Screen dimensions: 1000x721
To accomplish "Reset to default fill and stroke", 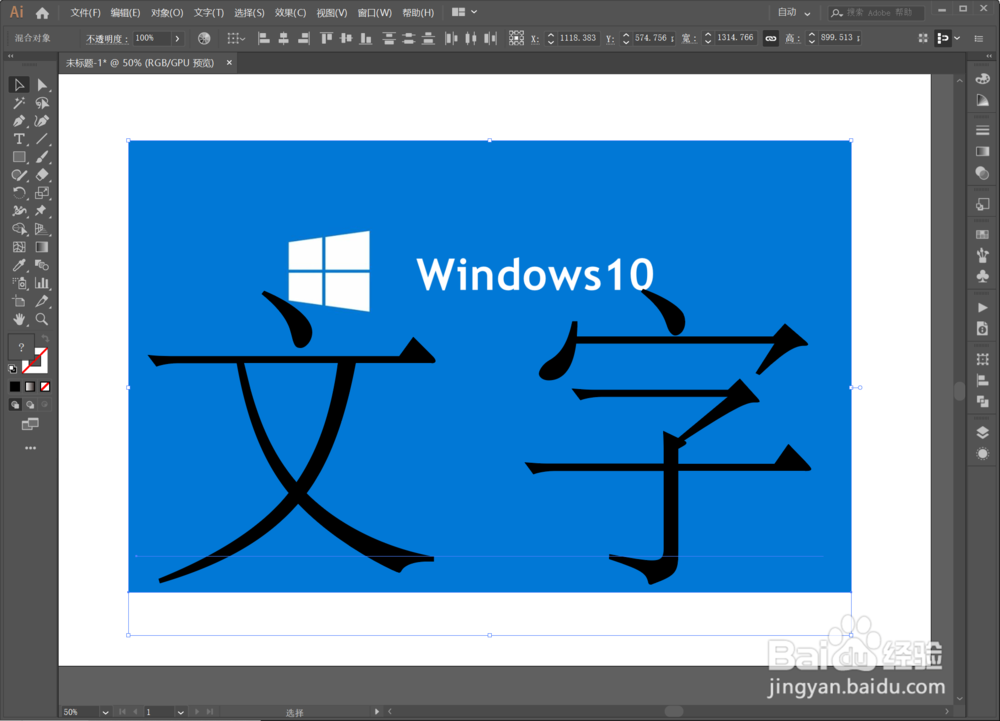I will [x=13, y=368].
